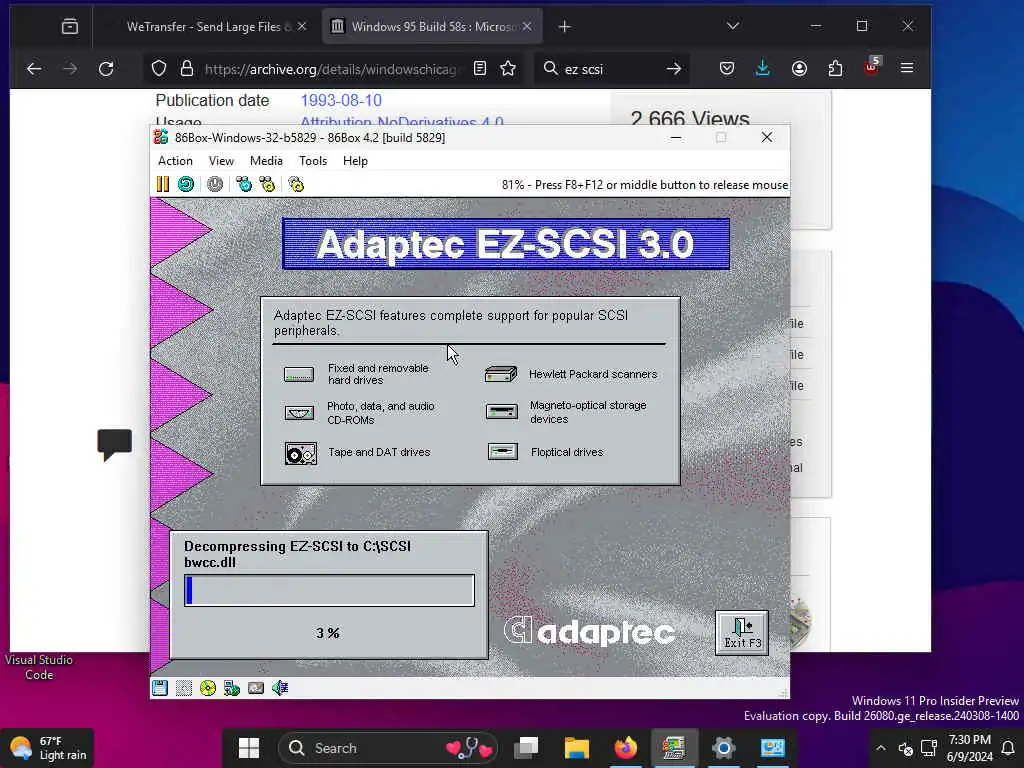
Task: Click the black speech bubble feedback icon
Action: 114,445
